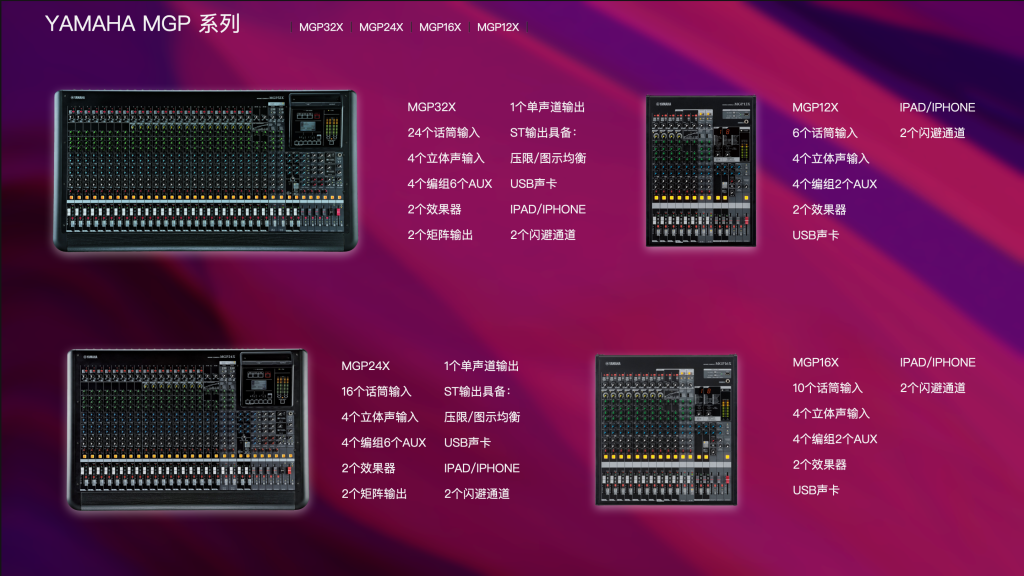Click 2个闪避通道 under the MGP16X heading
This screenshot has width=1024, height=576.
point(931,387)
